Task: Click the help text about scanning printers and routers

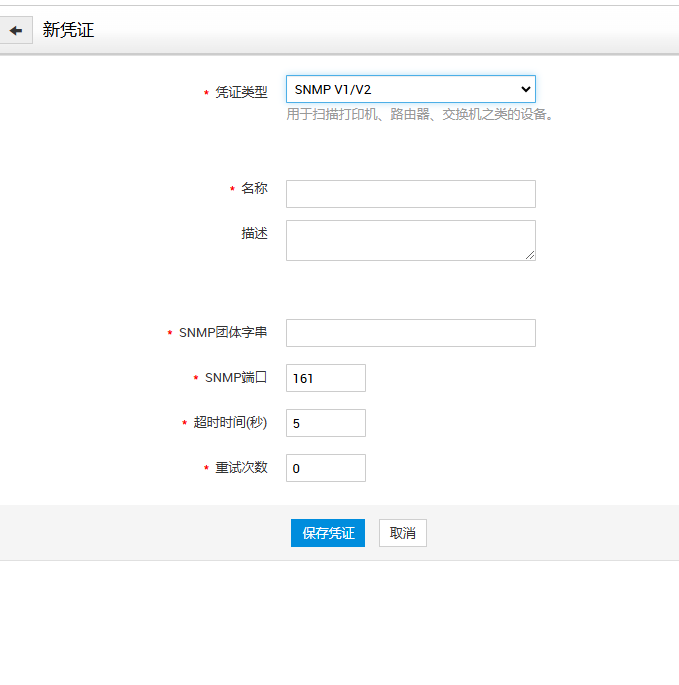Action: point(420,114)
